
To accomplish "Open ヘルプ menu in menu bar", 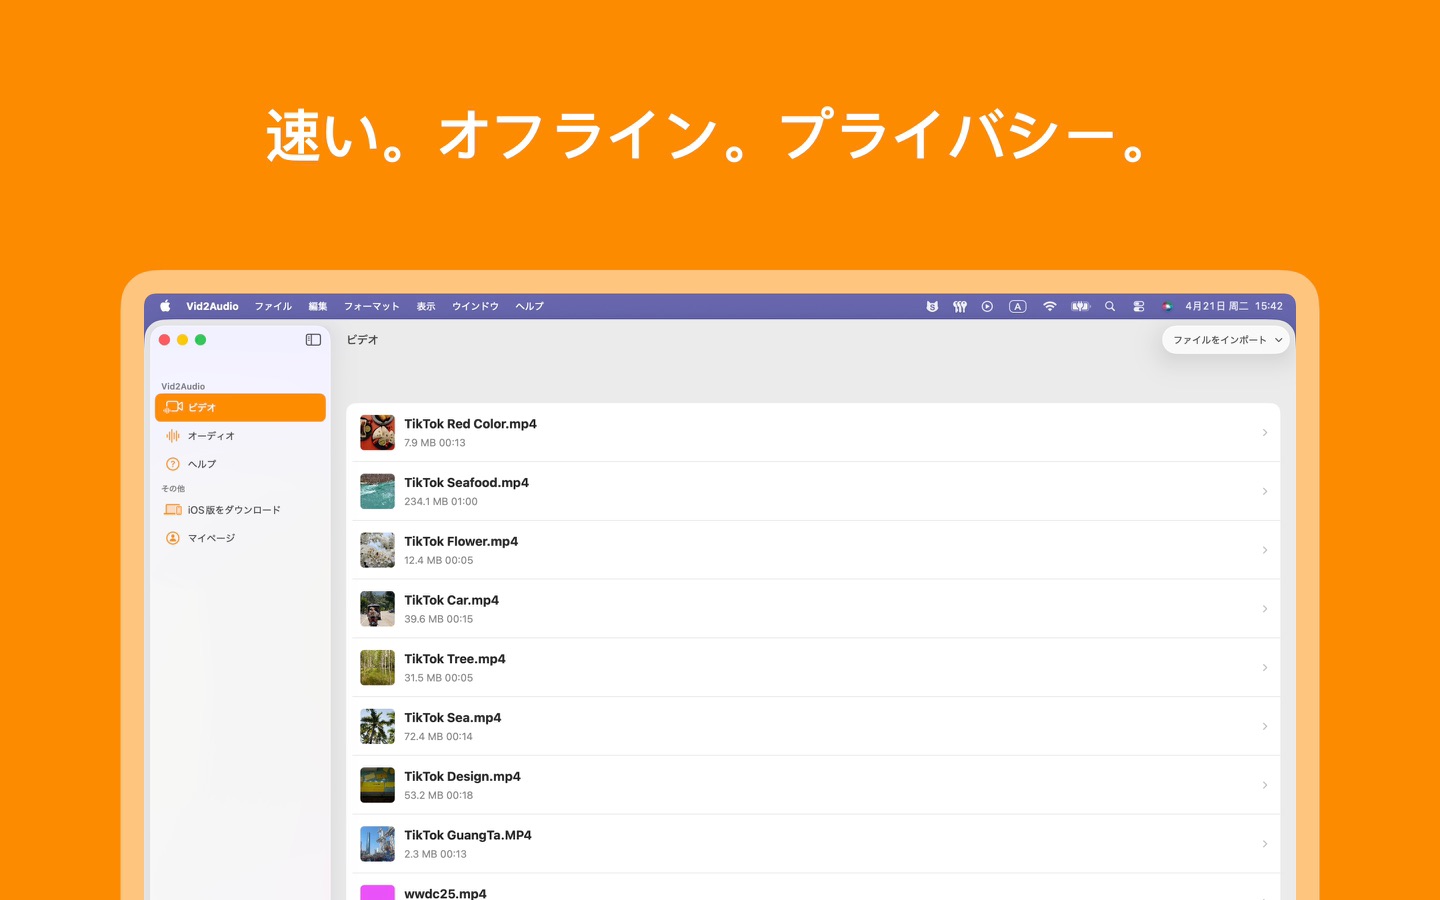I will coord(530,307).
